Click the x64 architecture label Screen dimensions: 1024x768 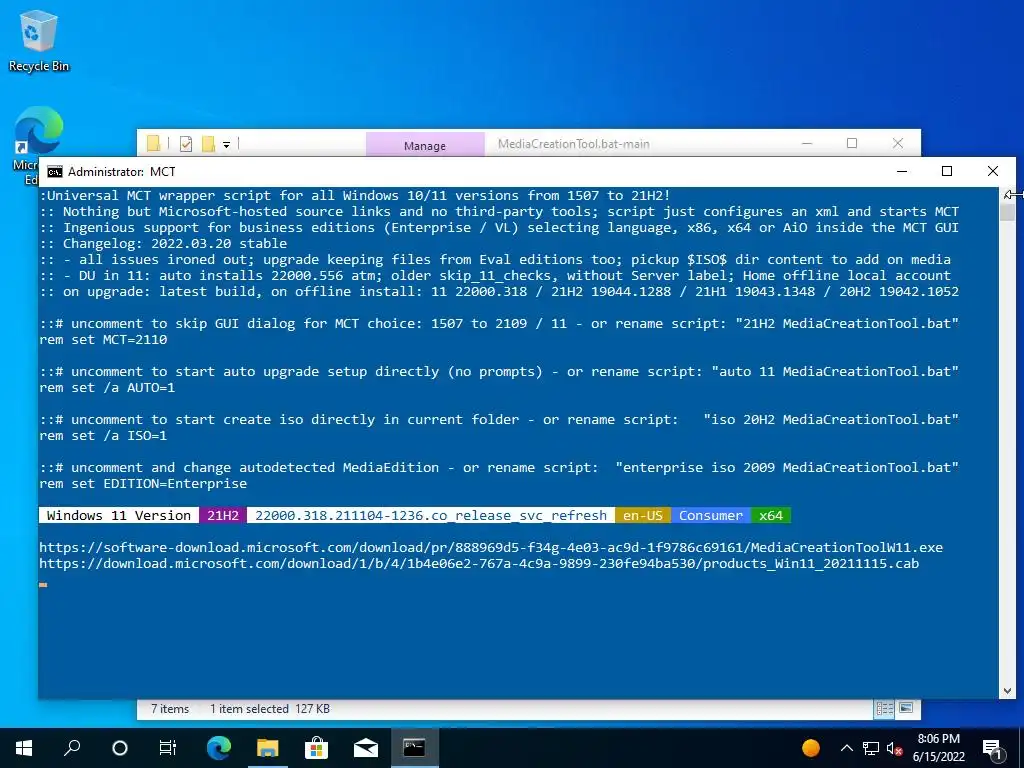coord(771,515)
